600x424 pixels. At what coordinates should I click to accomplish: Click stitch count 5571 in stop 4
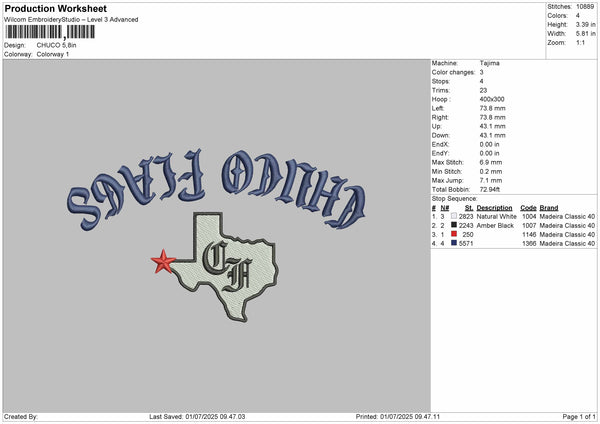(466, 243)
